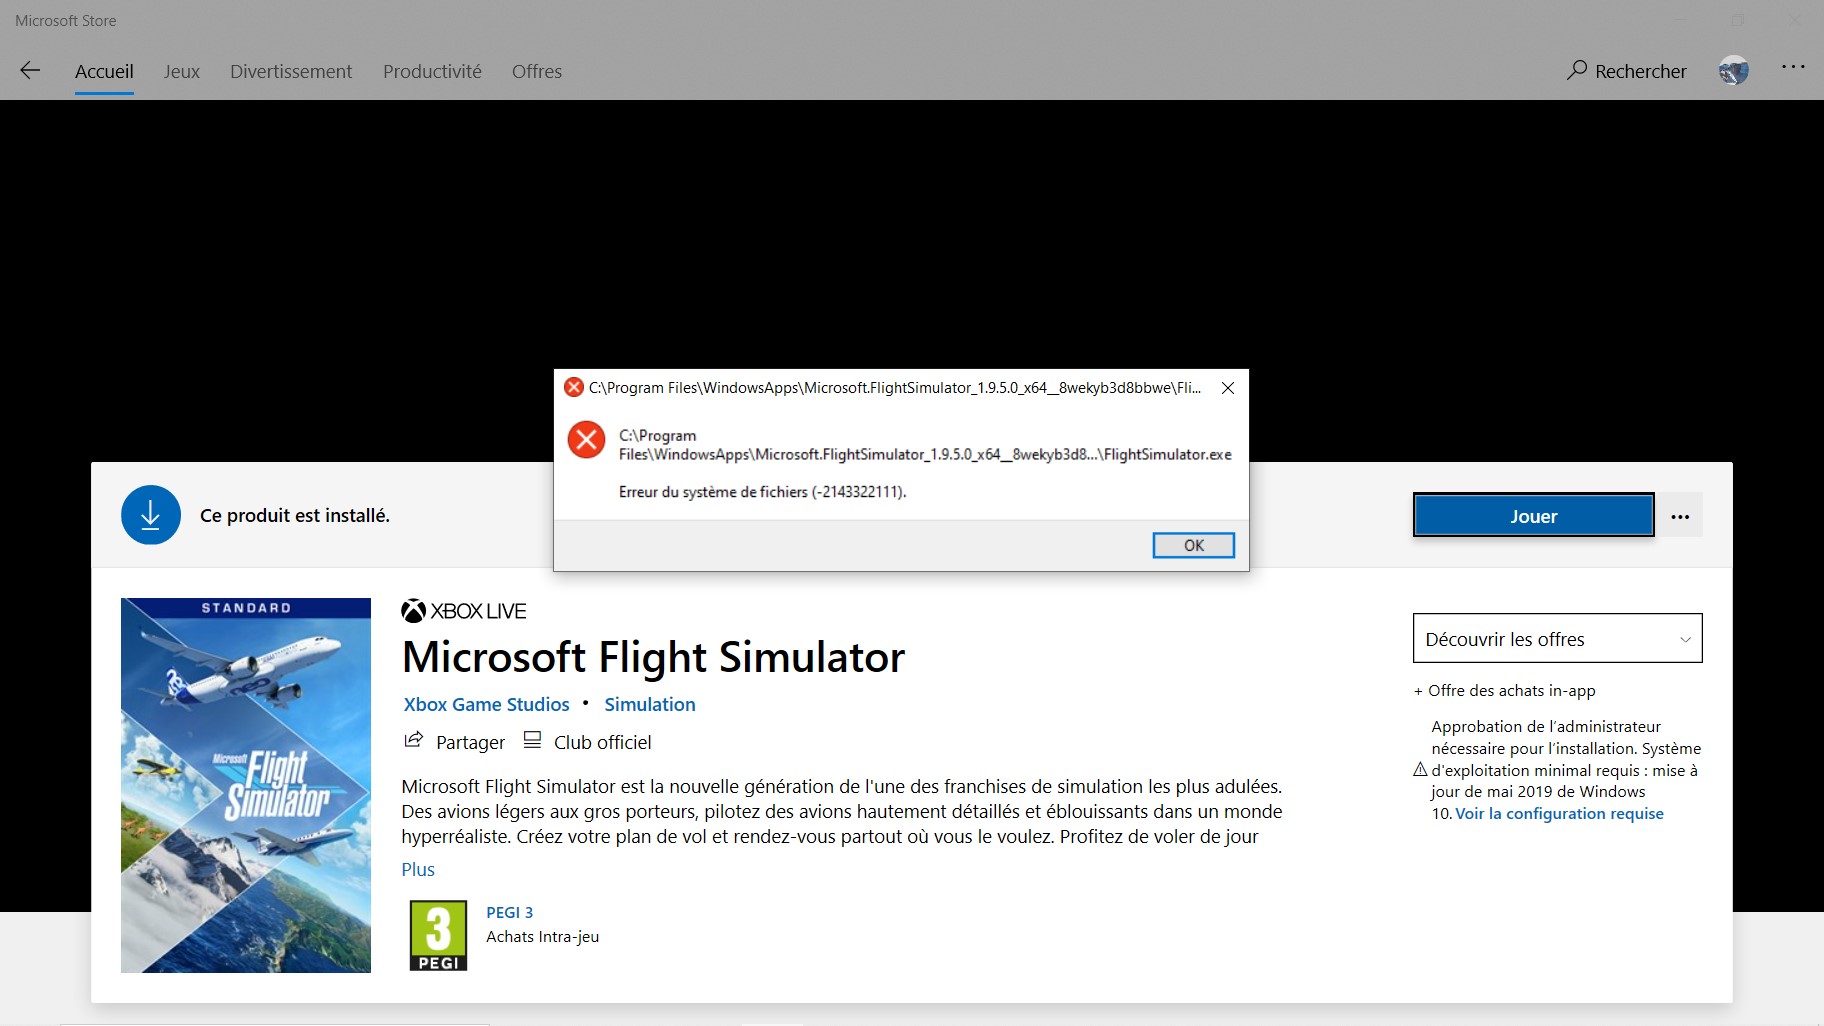Image resolution: width=1824 pixels, height=1026 pixels.
Task: Click the Microsoft Store window title
Action: [66, 20]
